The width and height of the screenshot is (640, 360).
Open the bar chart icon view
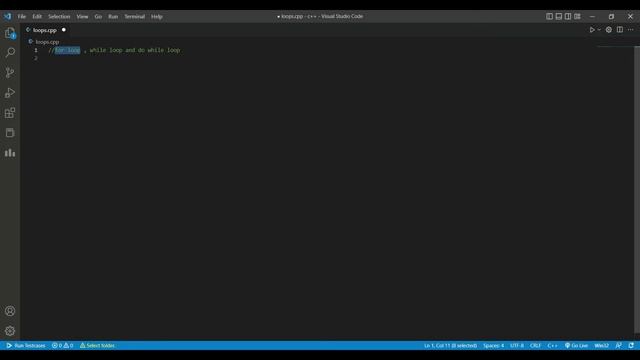pos(10,153)
